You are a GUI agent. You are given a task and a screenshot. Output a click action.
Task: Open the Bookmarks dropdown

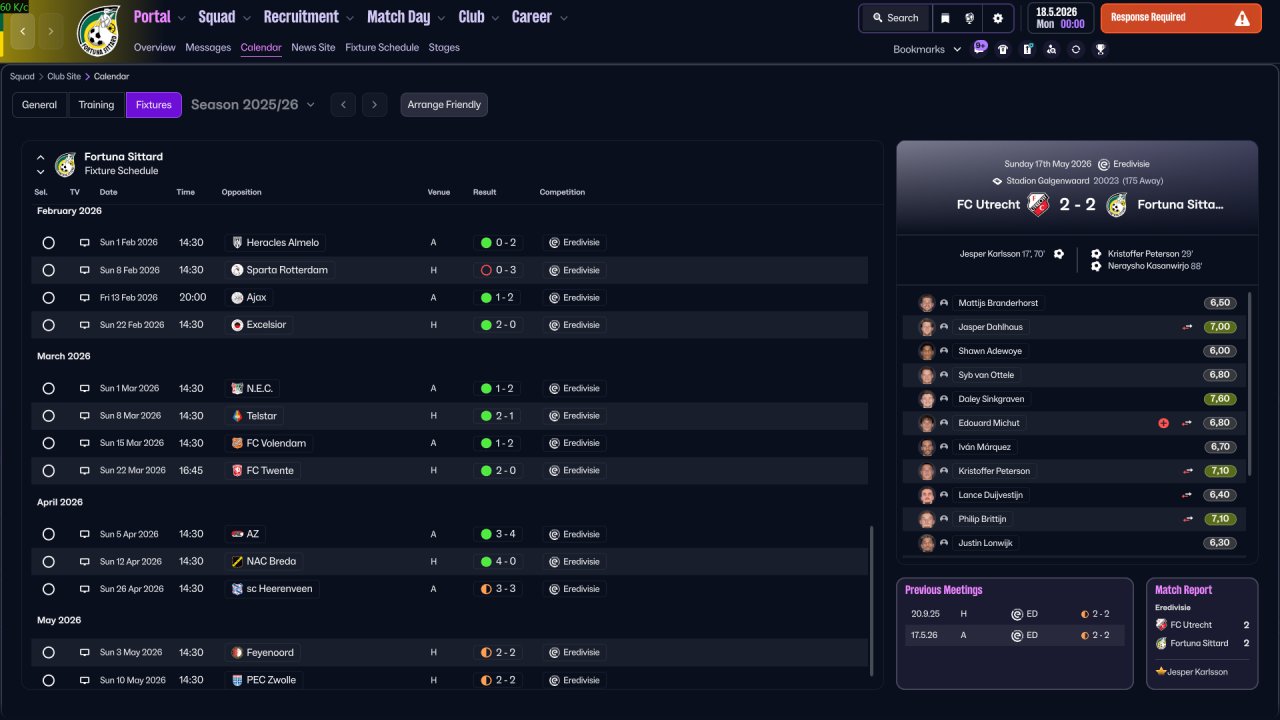coord(927,49)
